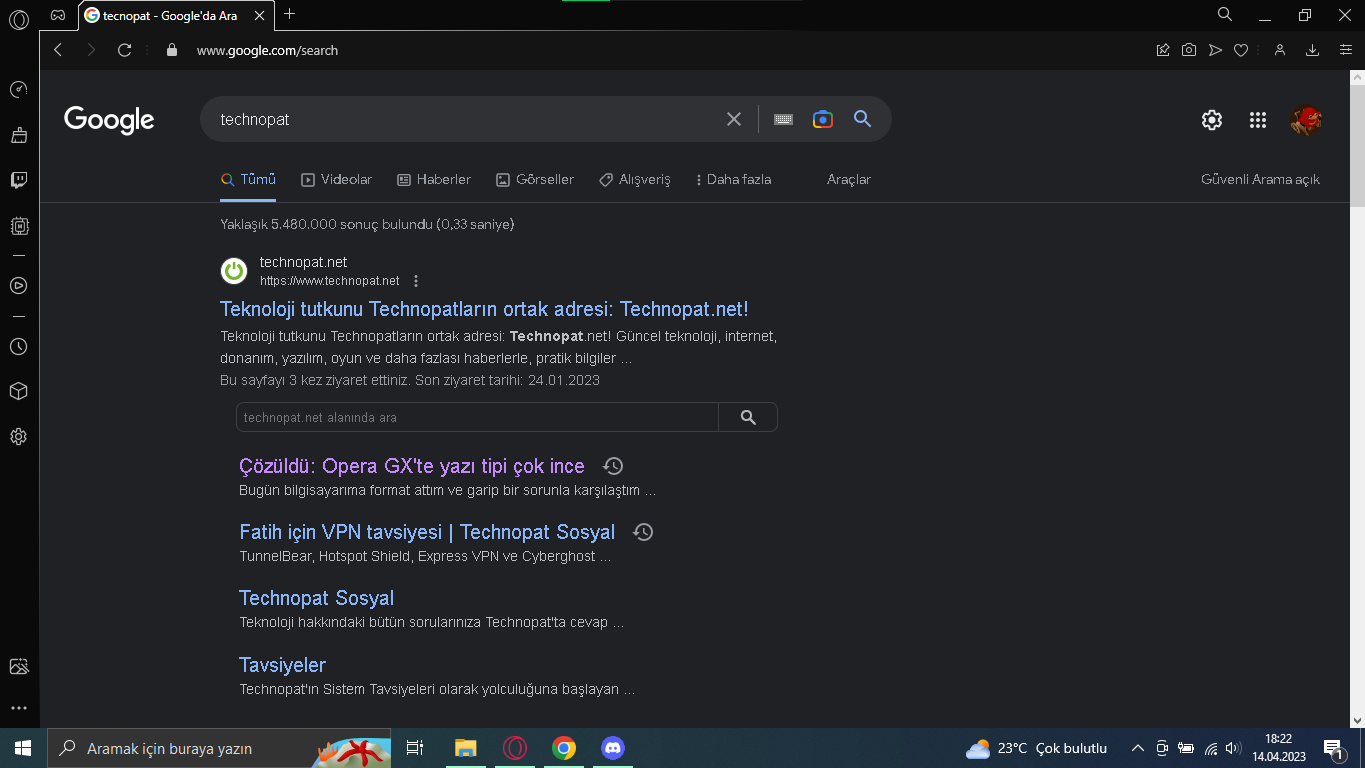Open the Twitch sidebar panel
The width and height of the screenshot is (1365, 768).
tap(18, 180)
